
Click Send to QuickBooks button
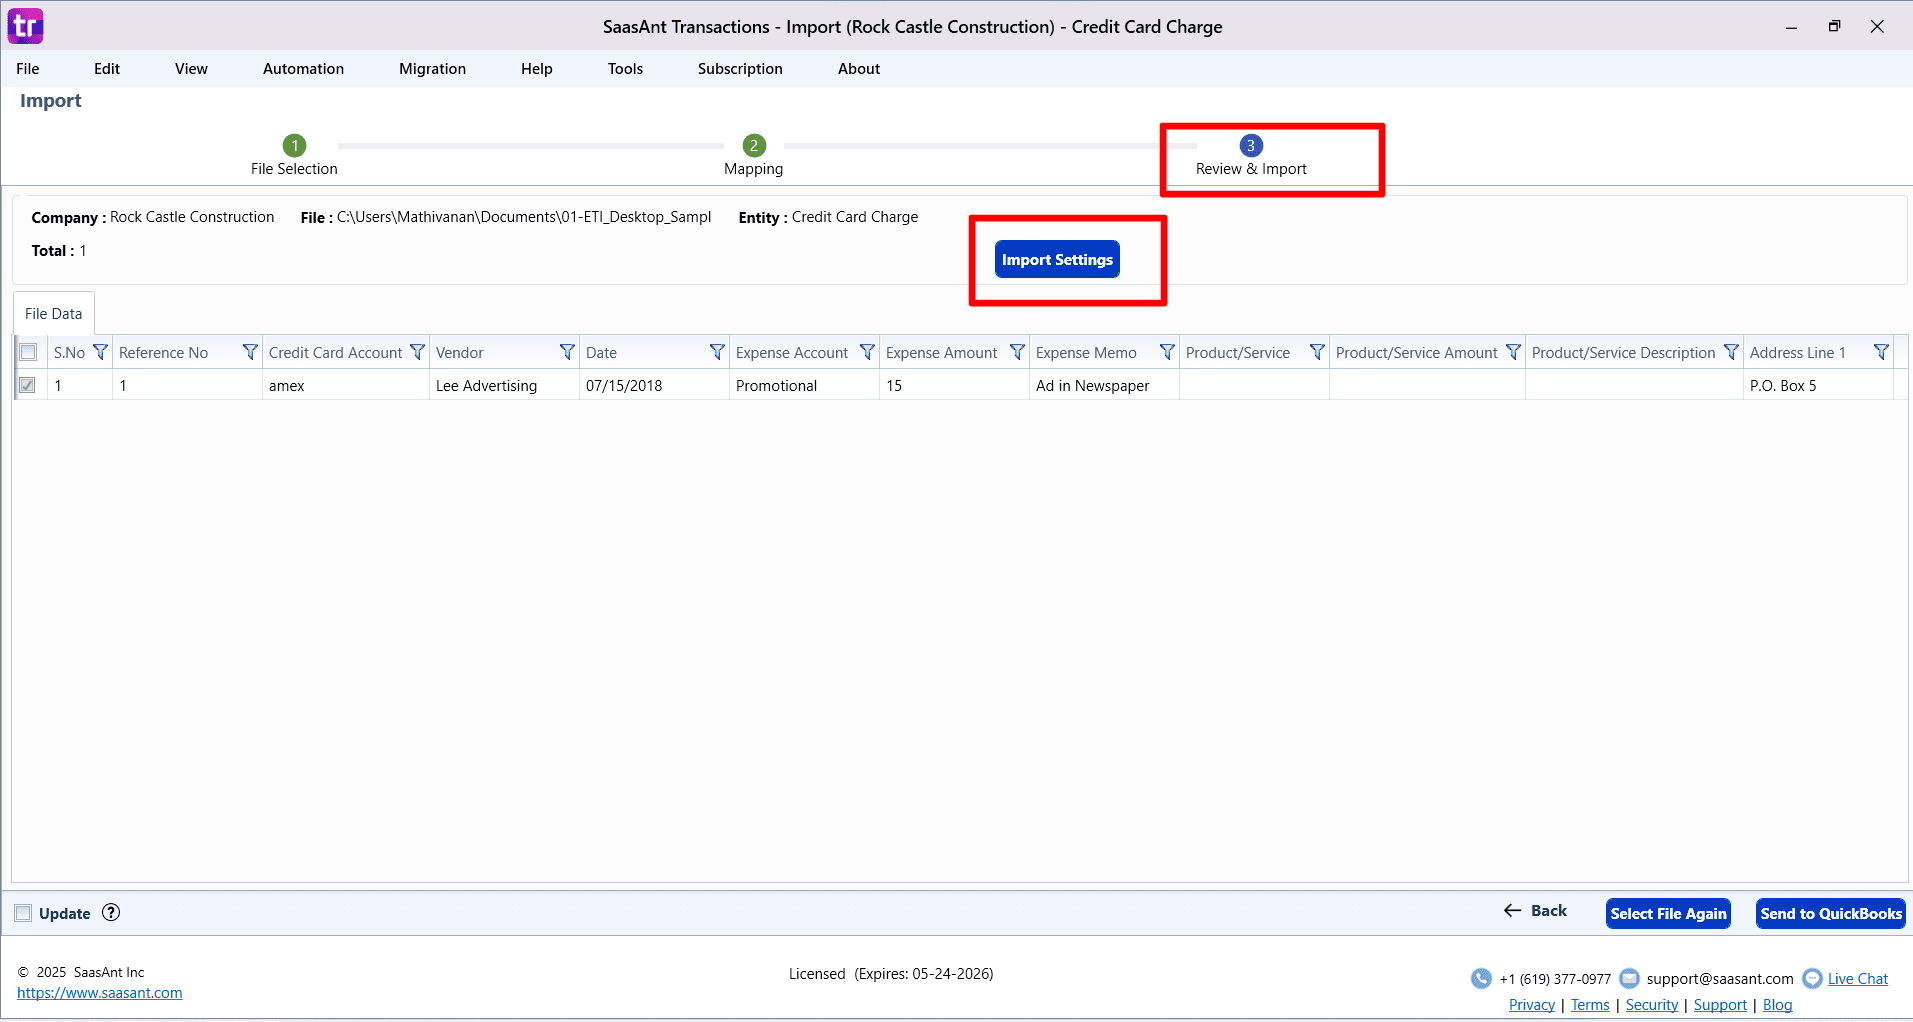[1831, 913]
